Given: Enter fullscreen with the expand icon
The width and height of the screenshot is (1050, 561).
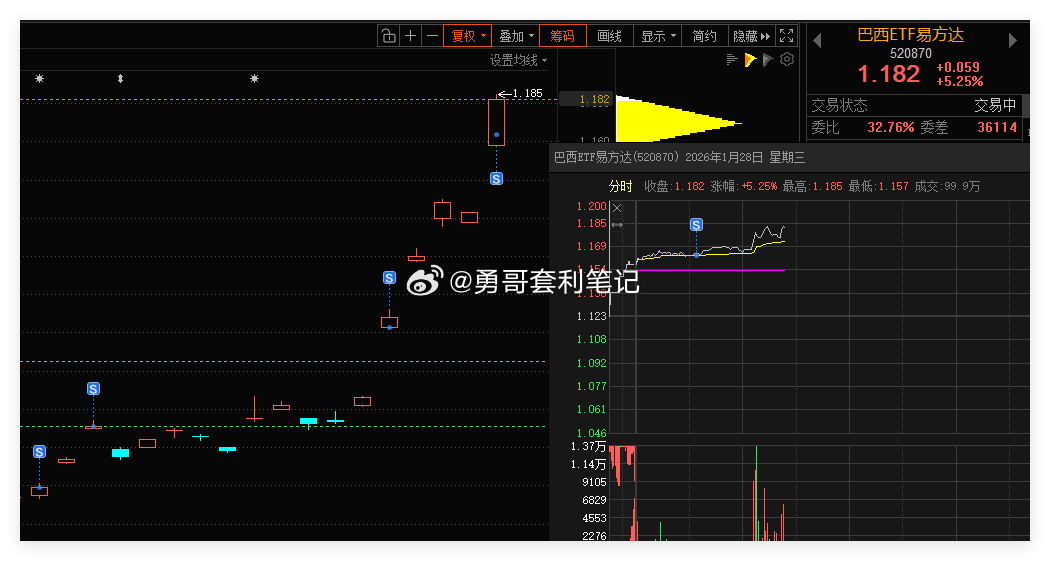Looking at the screenshot, I should [x=787, y=35].
